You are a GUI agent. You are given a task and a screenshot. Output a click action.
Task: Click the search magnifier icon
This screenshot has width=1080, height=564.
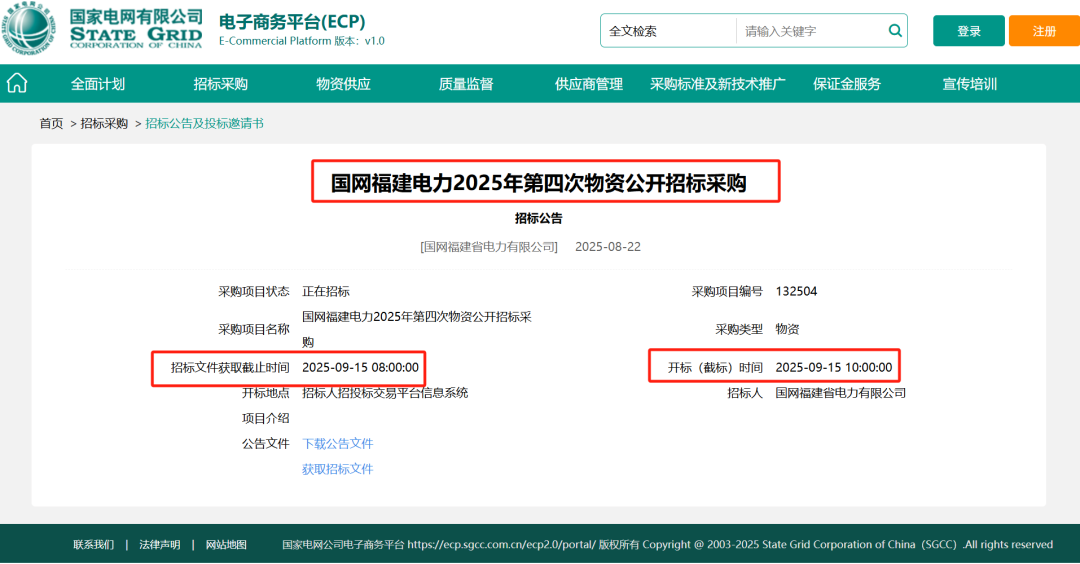(895, 30)
